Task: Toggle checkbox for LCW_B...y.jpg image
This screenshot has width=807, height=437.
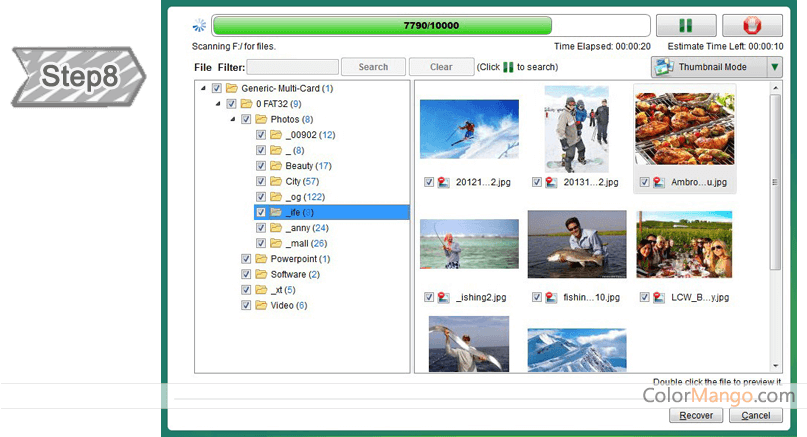Action: 645,297
